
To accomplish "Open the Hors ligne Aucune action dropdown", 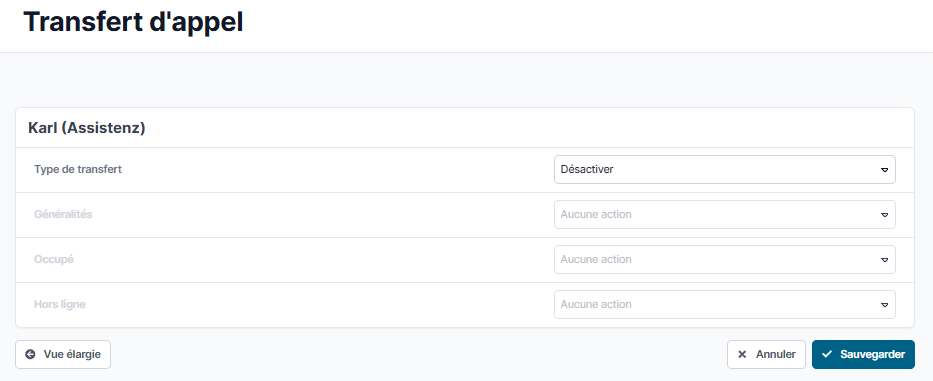I will tap(725, 304).
